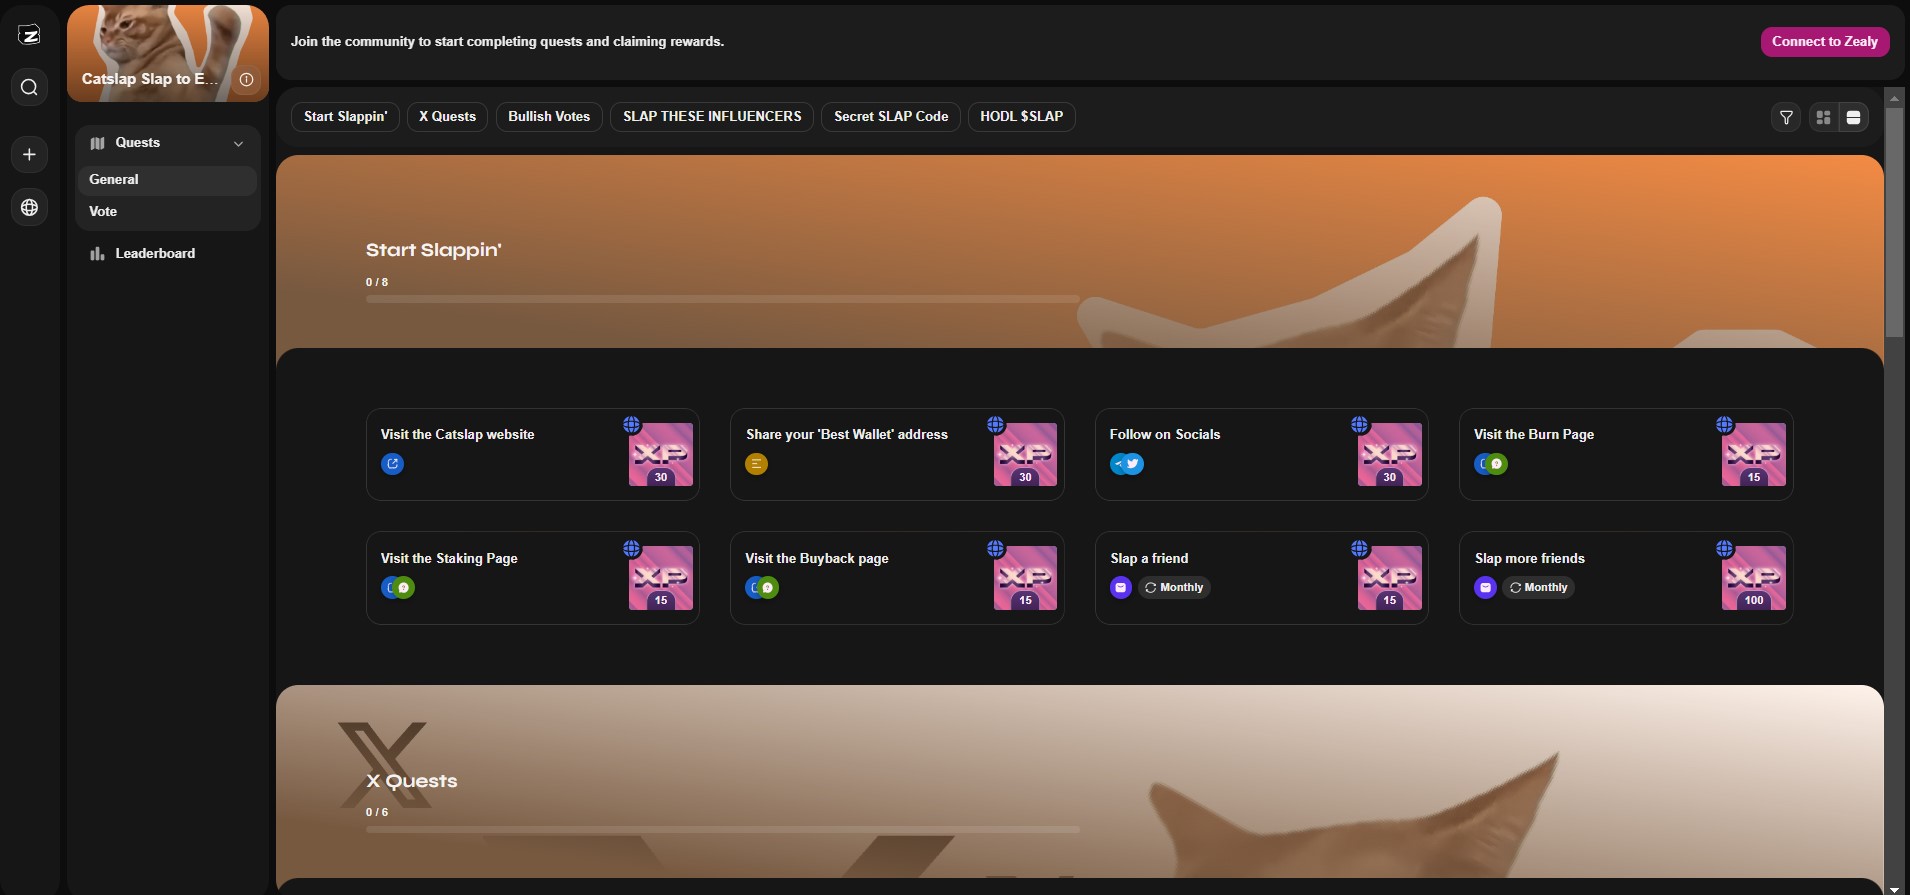Jump to X Quests category chip
The image size is (1910, 895).
tap(447, 117)
